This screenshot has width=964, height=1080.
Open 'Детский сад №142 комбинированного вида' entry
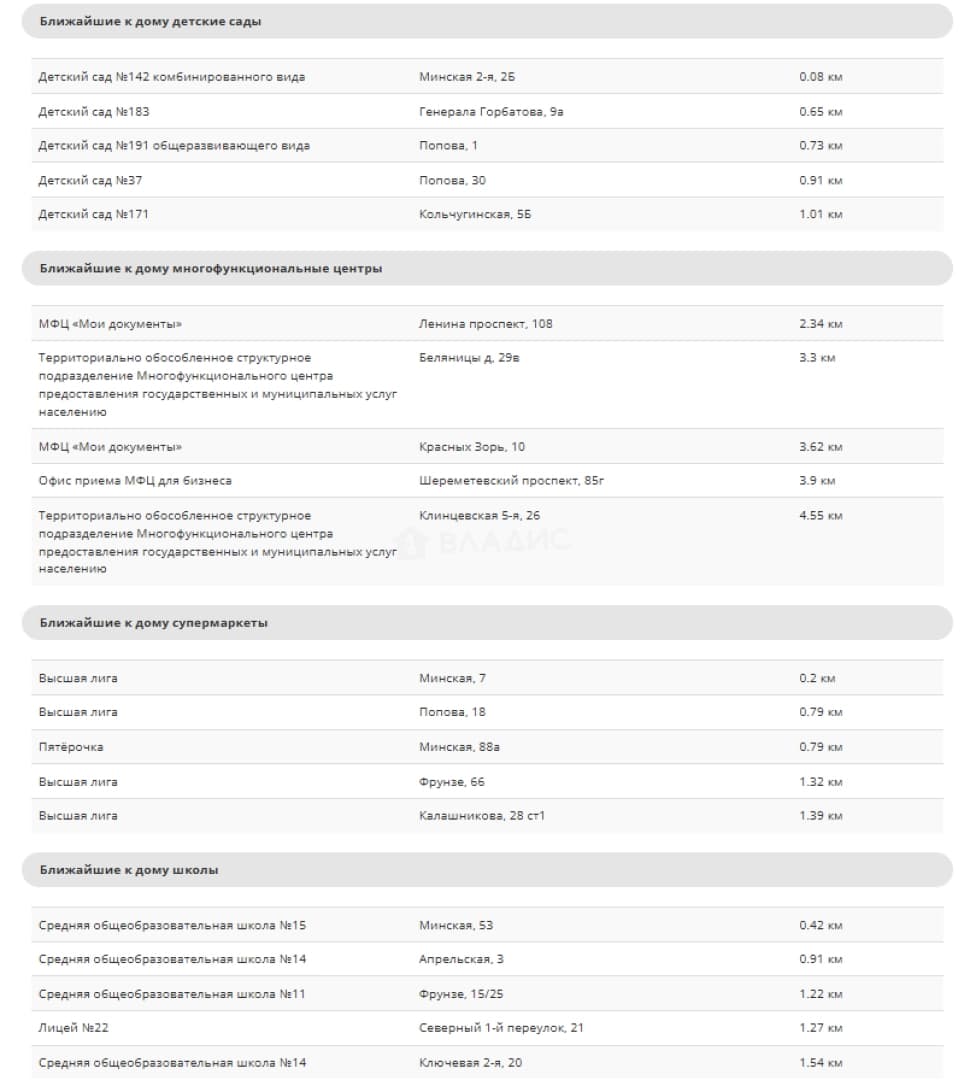pos(171,76)
